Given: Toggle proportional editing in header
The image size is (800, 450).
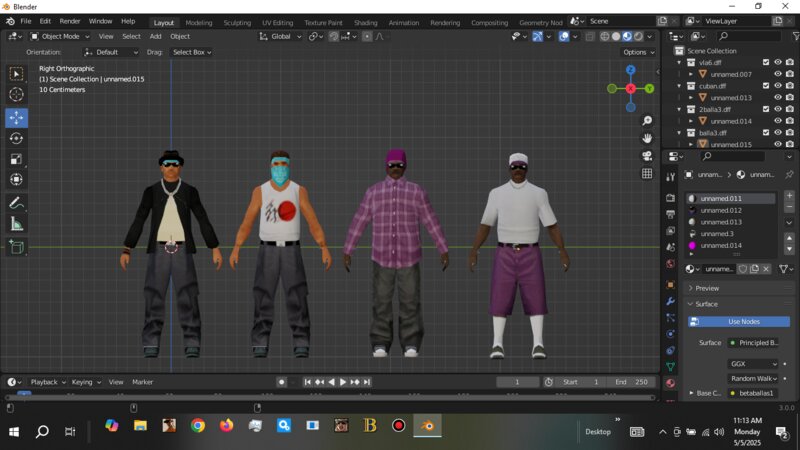Looking at the screenshot, I should (x=367, y=36).
